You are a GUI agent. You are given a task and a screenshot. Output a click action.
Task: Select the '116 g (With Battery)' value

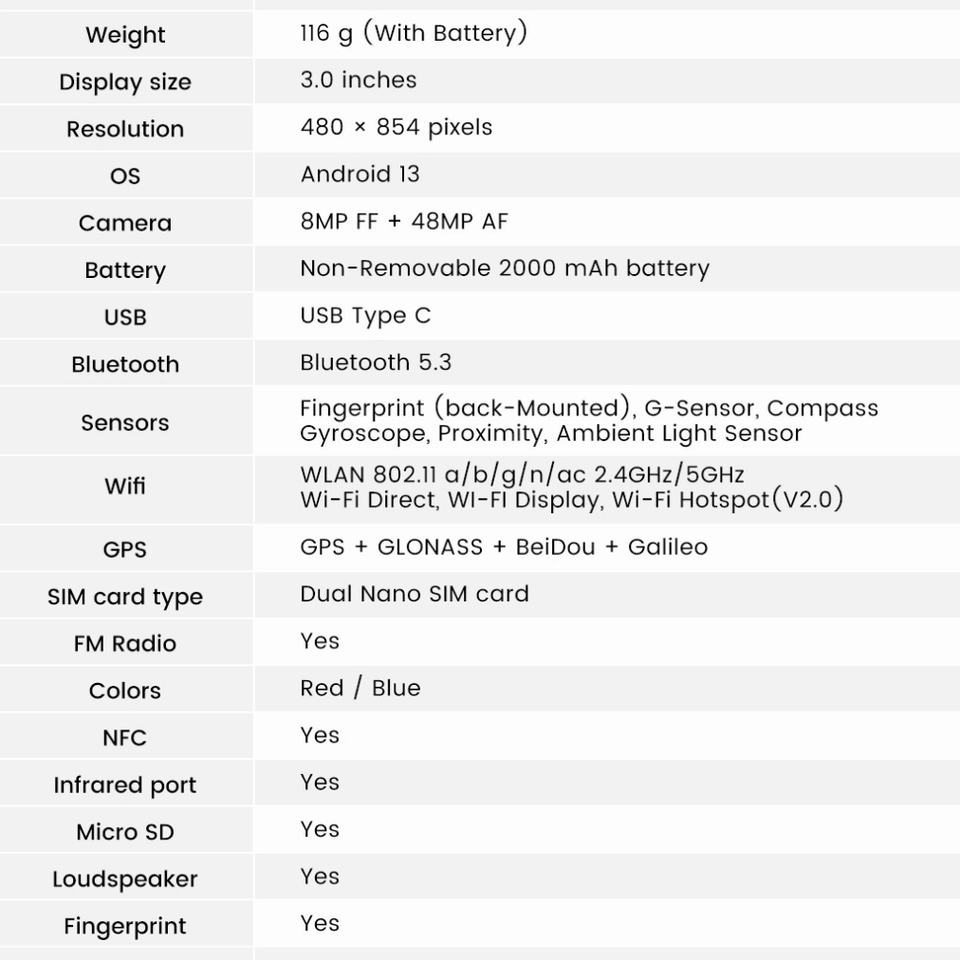pyautogui.click(x=413, y=33)
